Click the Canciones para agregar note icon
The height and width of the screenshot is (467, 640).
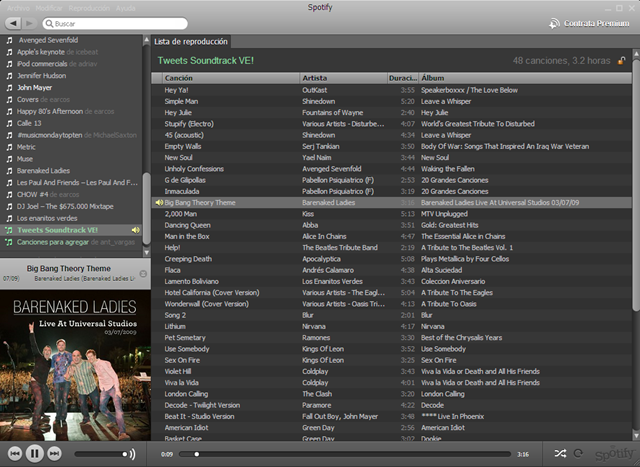click(9, 242)
